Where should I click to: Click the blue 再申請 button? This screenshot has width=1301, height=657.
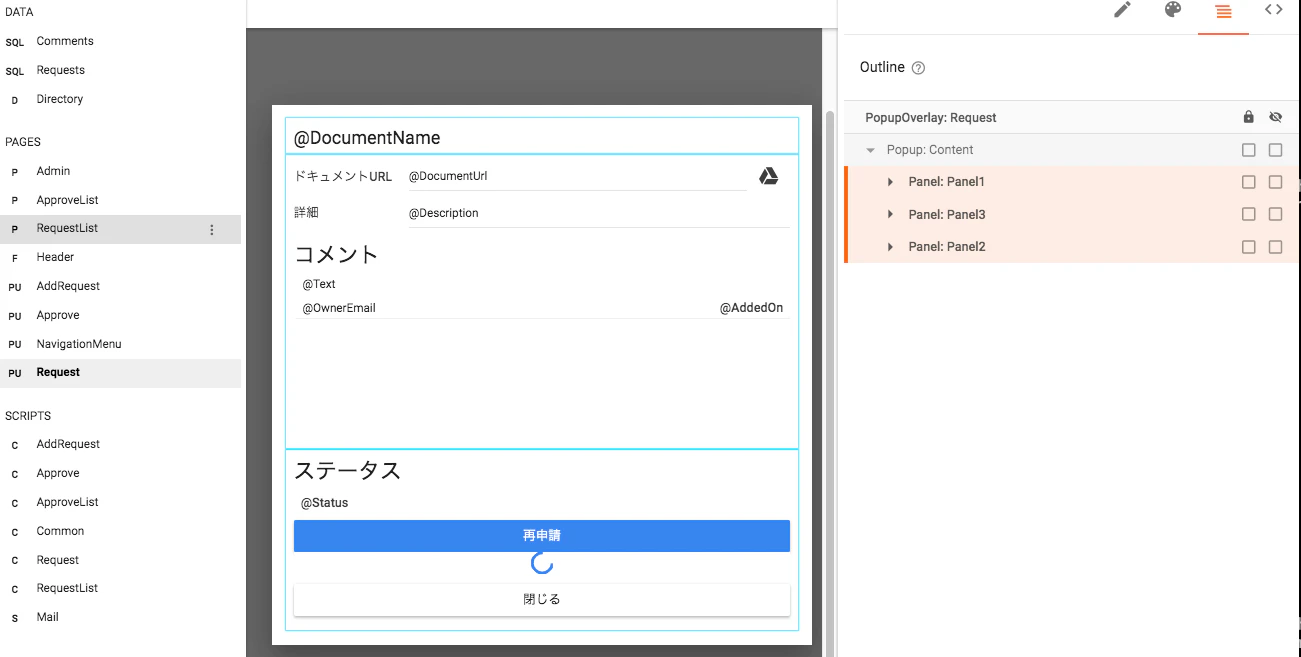[542, 536]
